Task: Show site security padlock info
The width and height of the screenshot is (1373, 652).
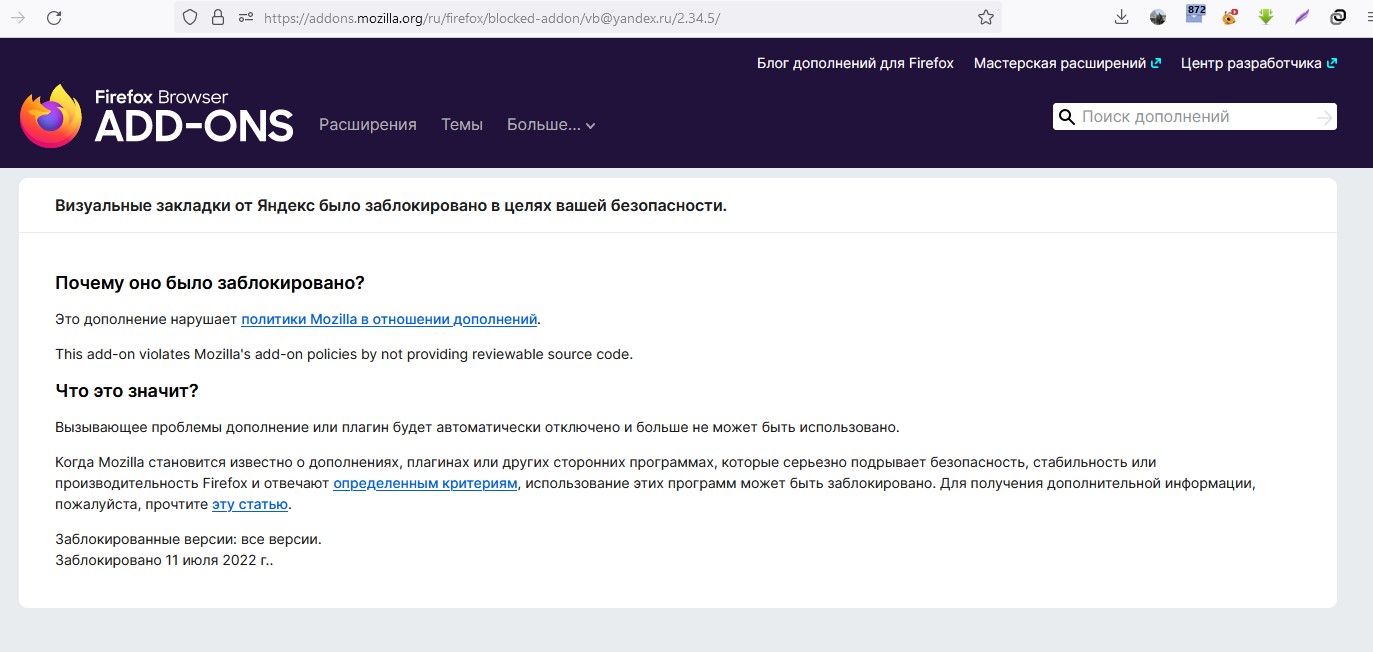Action: click(218, 17)
